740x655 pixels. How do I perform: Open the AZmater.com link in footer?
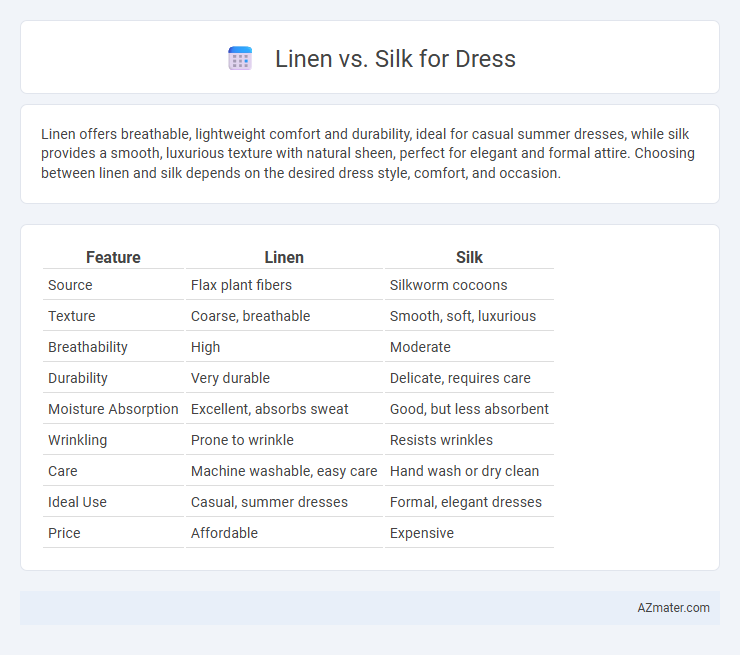point(673,608)
